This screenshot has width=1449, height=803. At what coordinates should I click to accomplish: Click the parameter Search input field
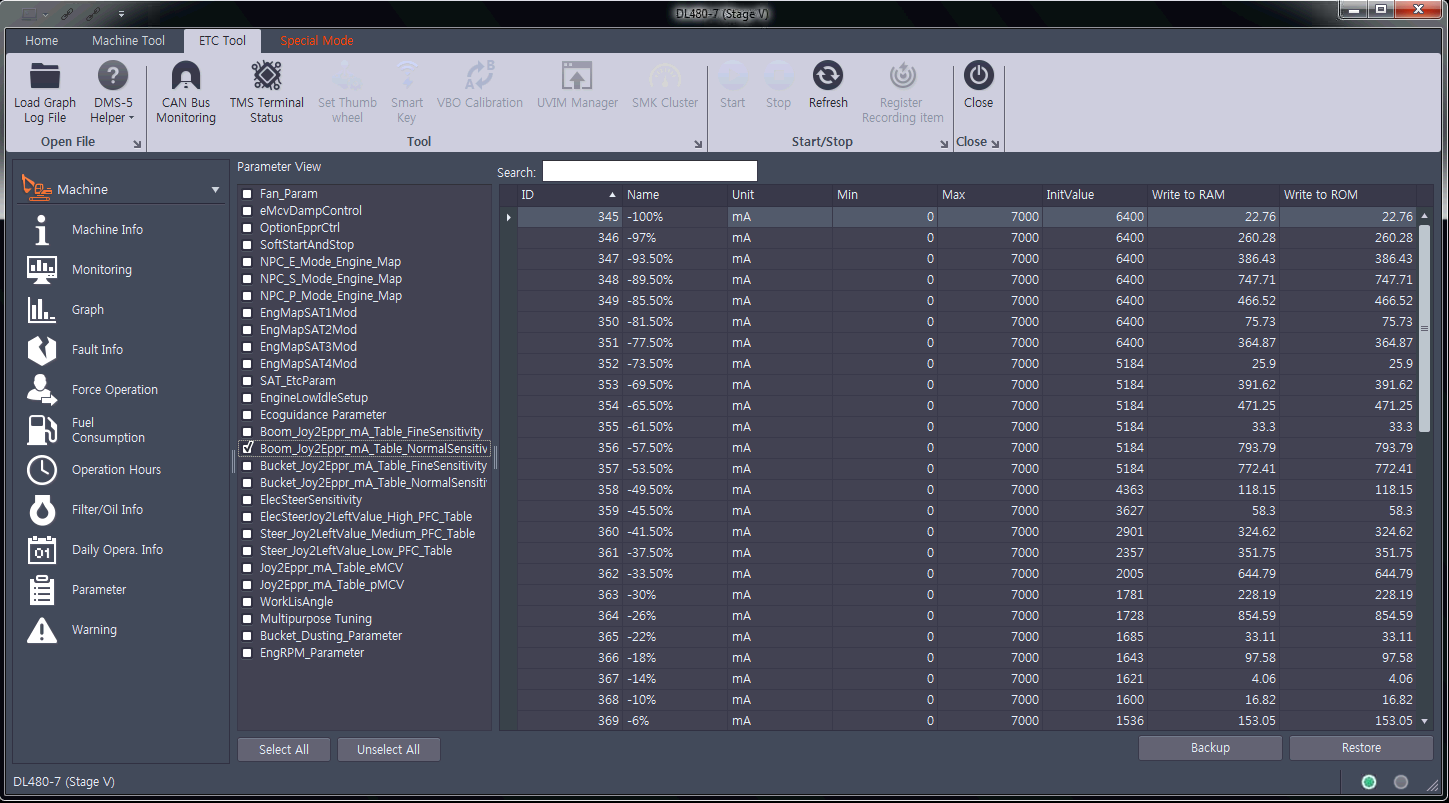pos(649,172)
